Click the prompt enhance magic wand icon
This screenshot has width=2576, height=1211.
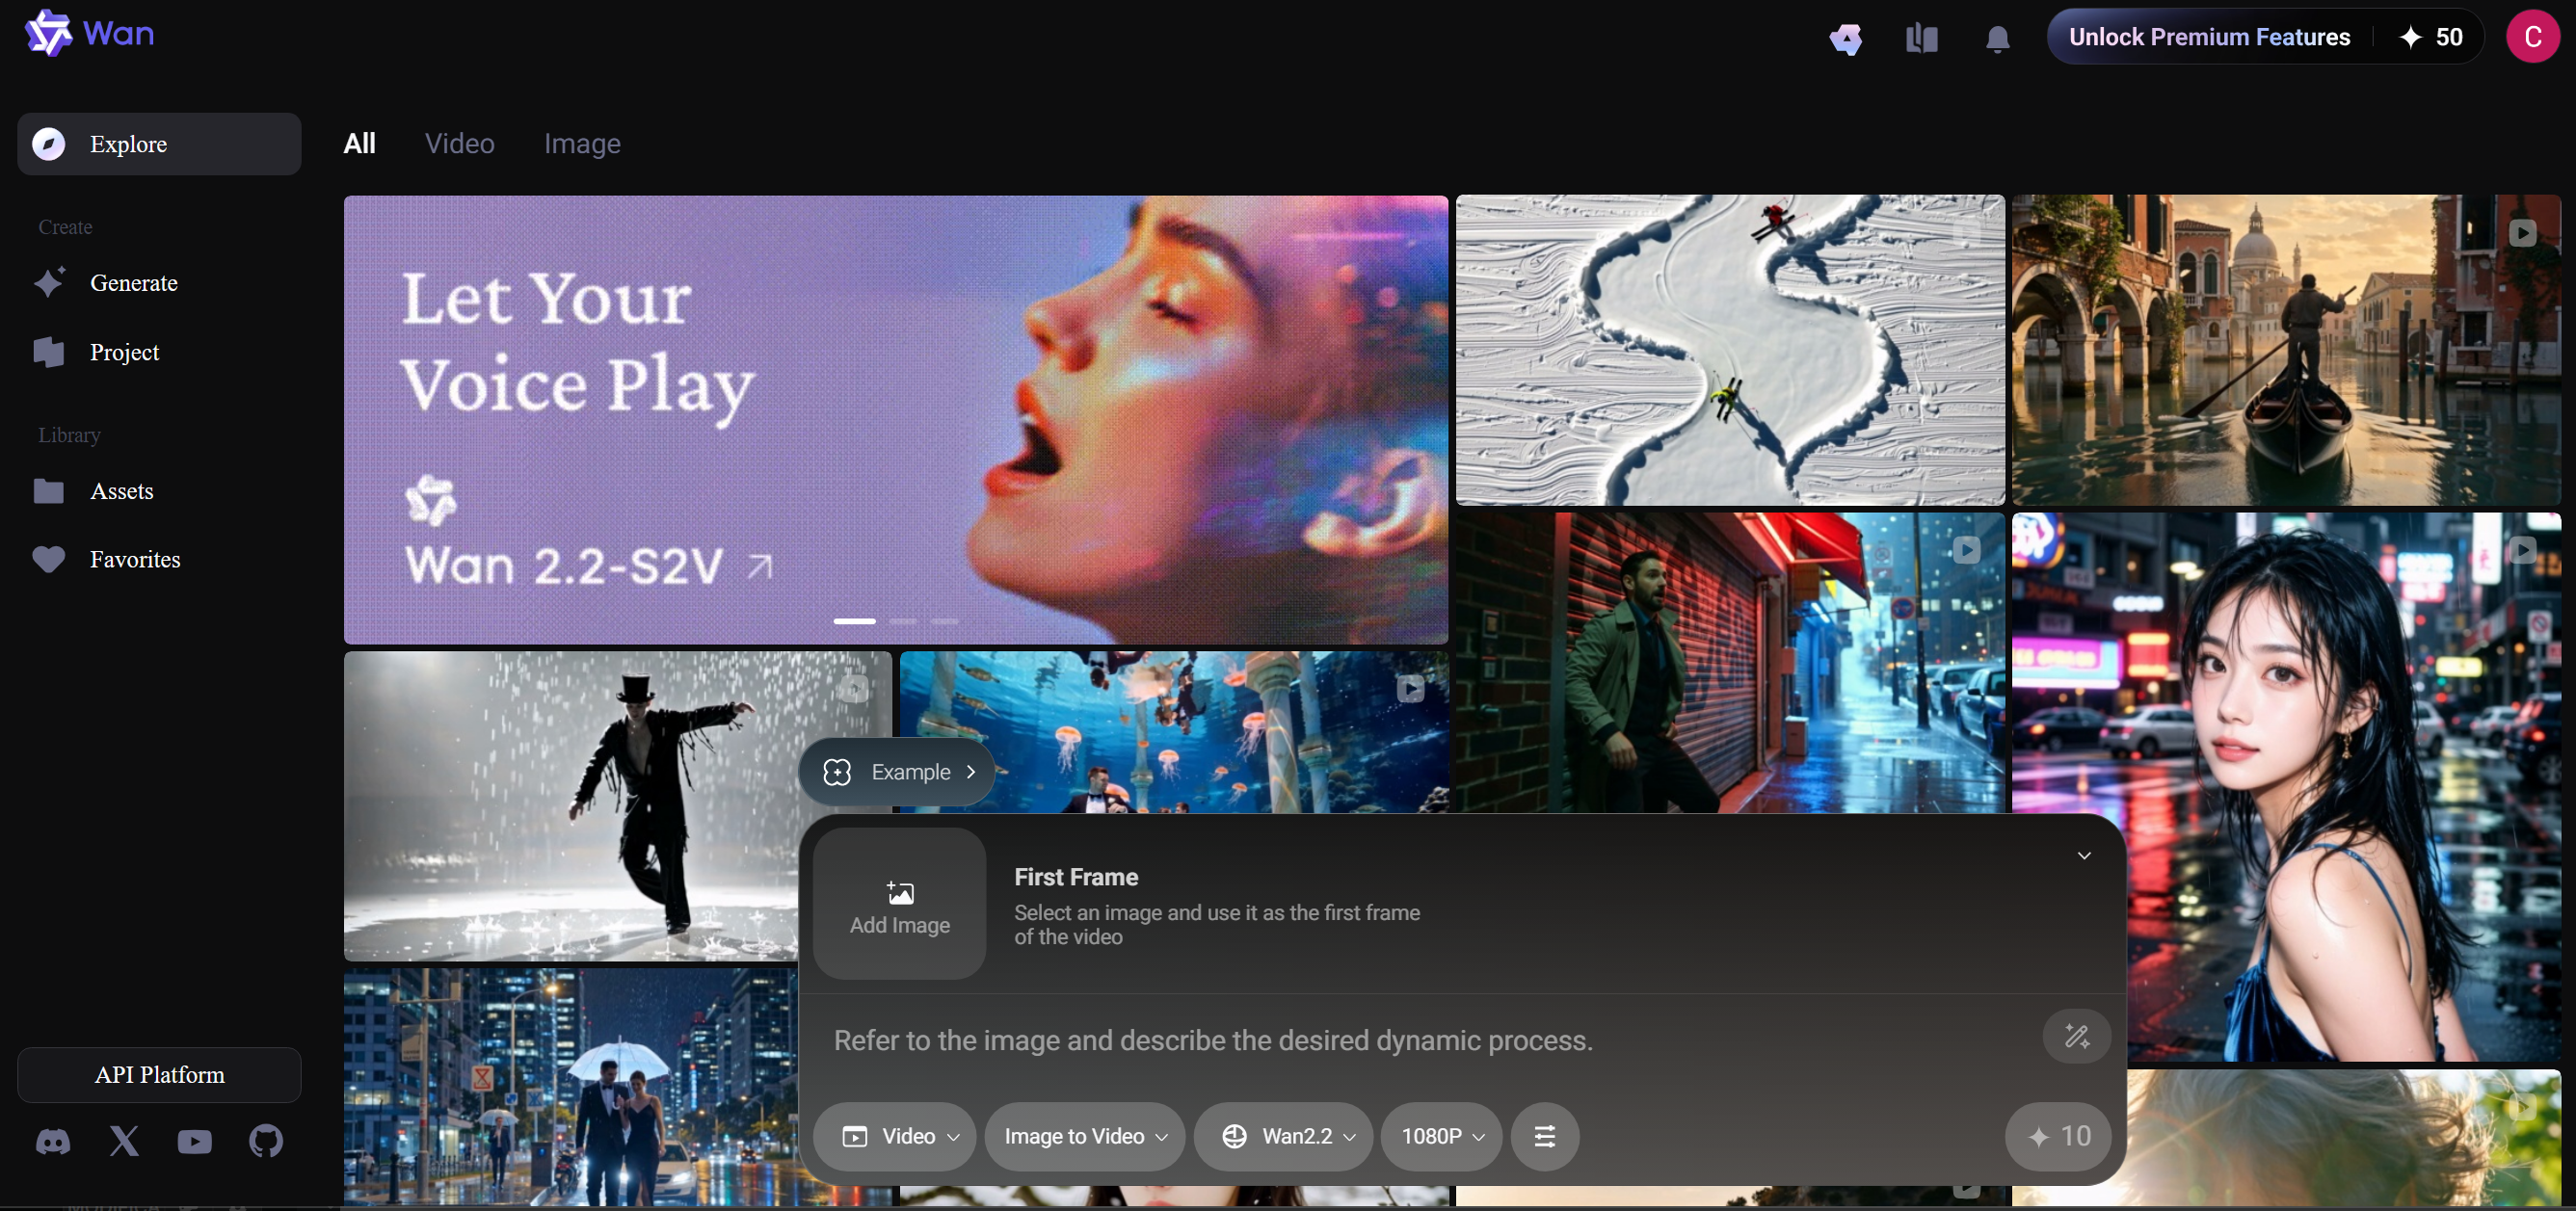click(x=2076, y=1036)
